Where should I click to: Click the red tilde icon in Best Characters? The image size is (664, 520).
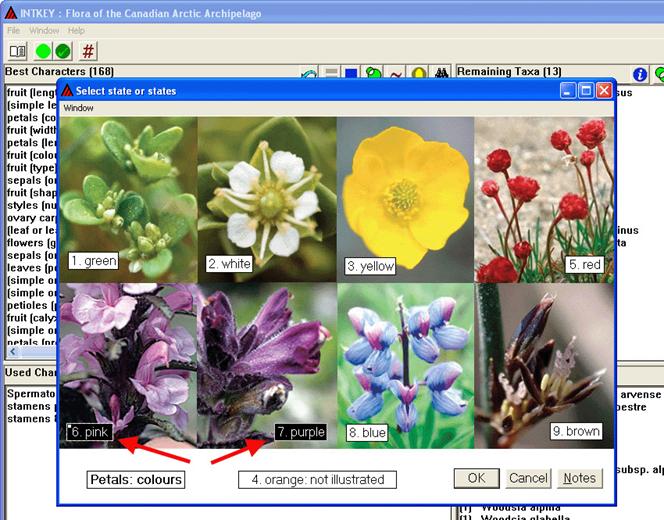(396, 74)
